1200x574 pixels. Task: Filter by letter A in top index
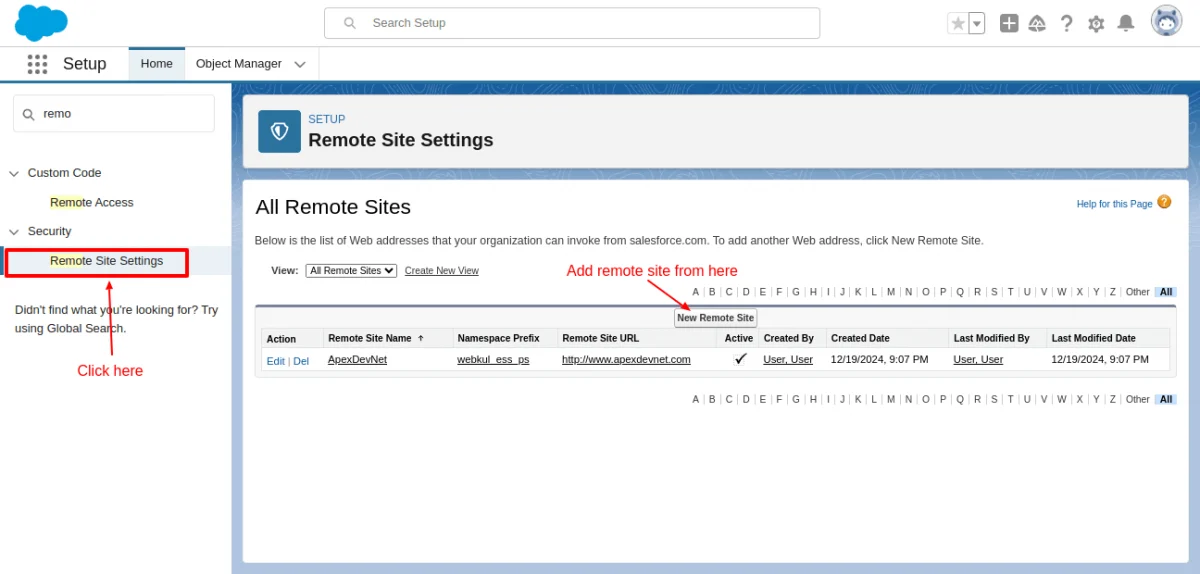coord(696,292)
